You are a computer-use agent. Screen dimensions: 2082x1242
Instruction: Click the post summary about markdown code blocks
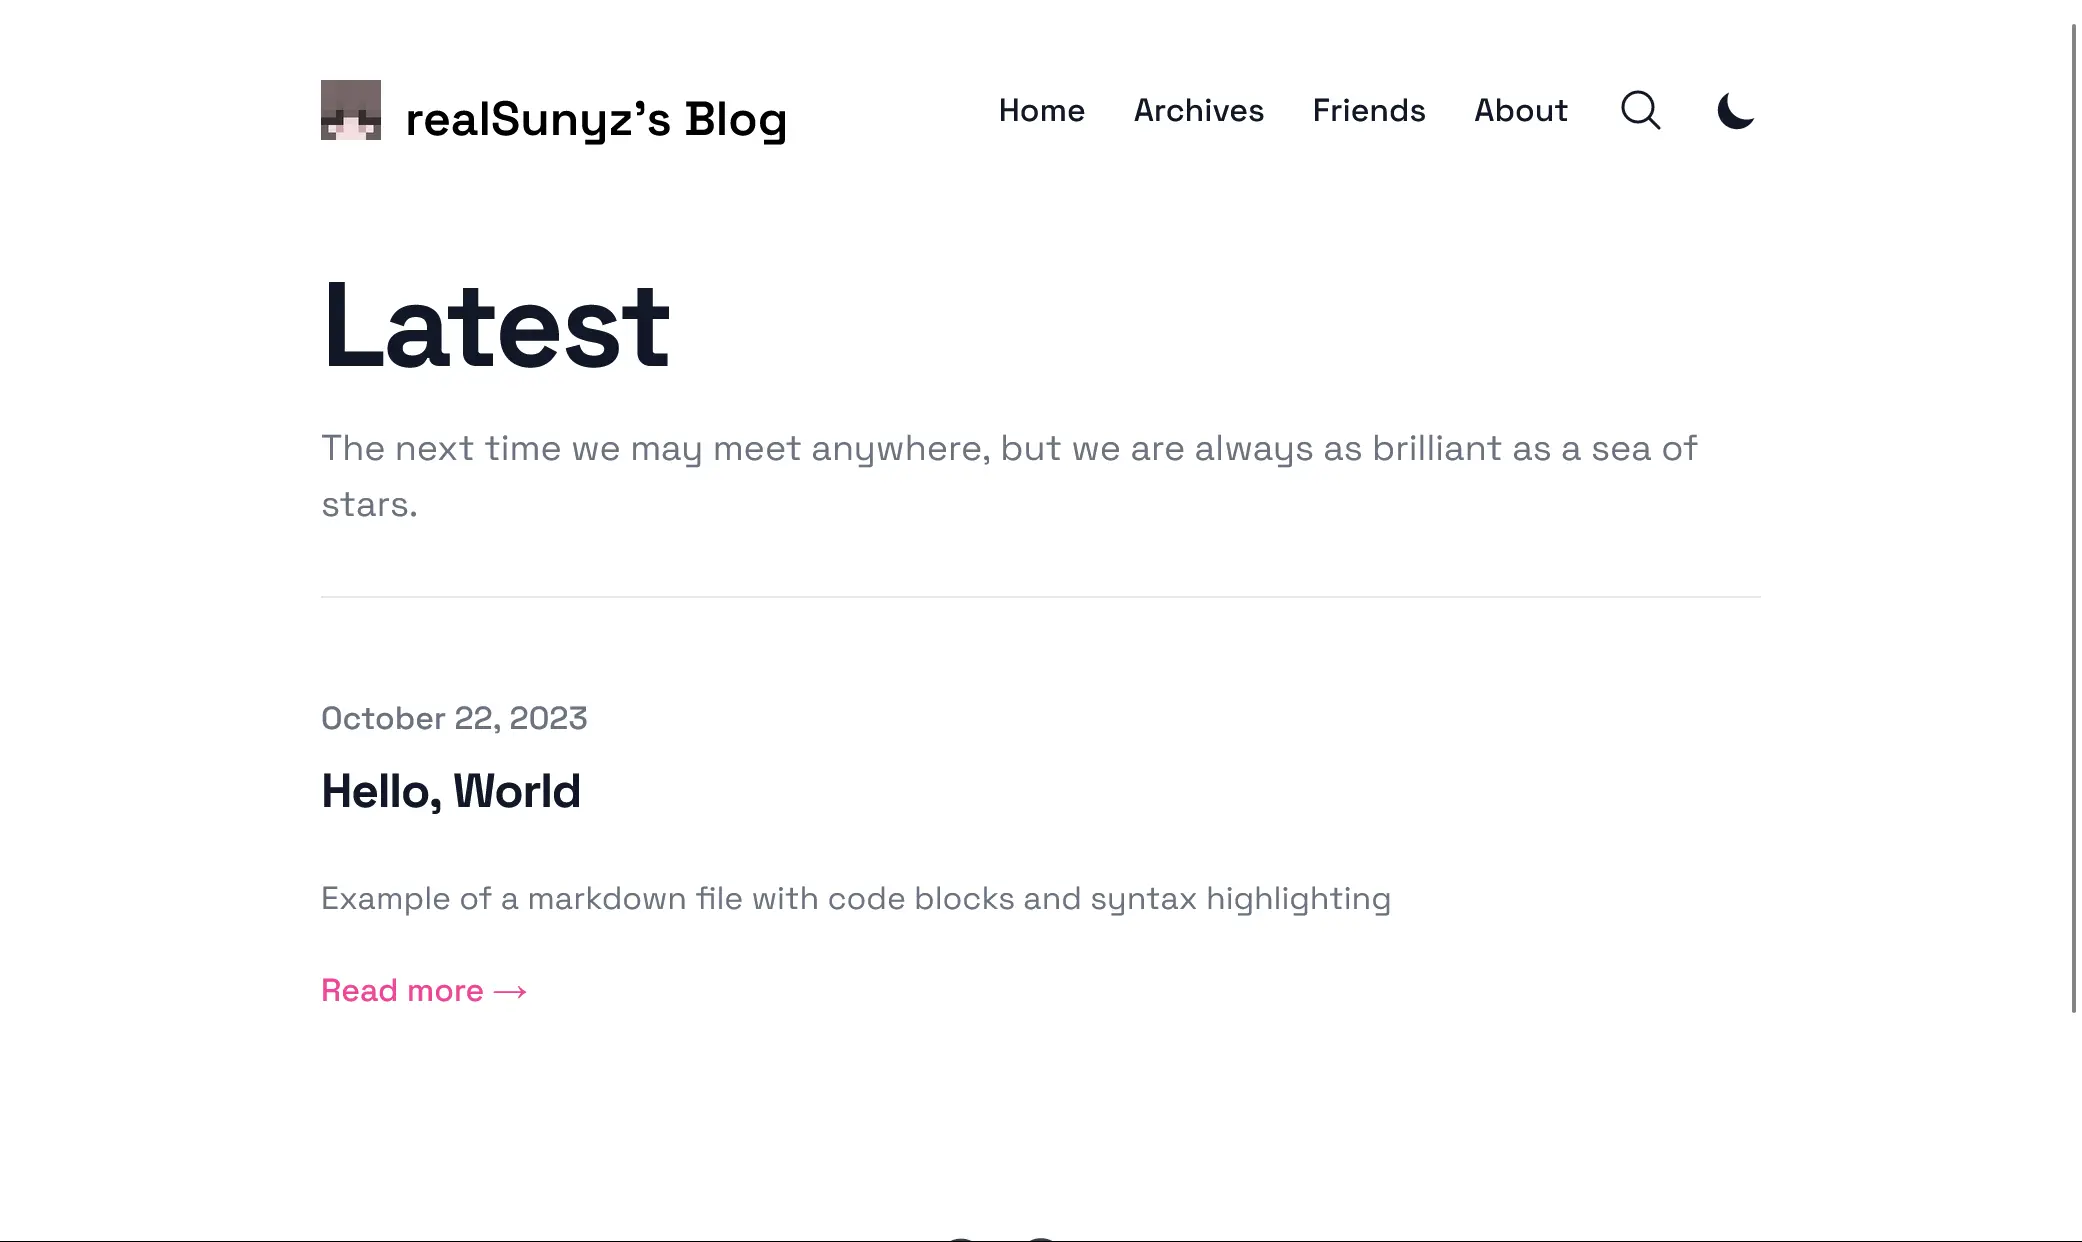855,898
